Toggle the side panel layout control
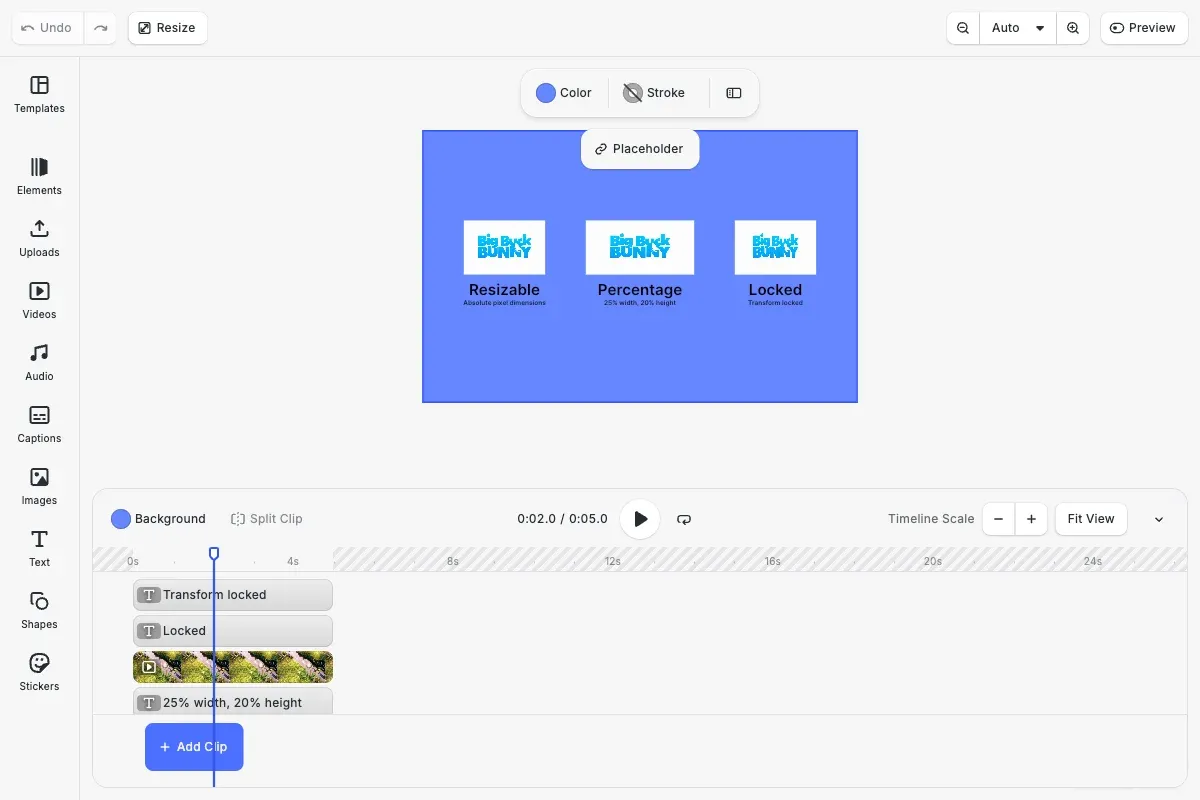The width and height of the screenshot is (1200, 800). (x=733, y=92)
